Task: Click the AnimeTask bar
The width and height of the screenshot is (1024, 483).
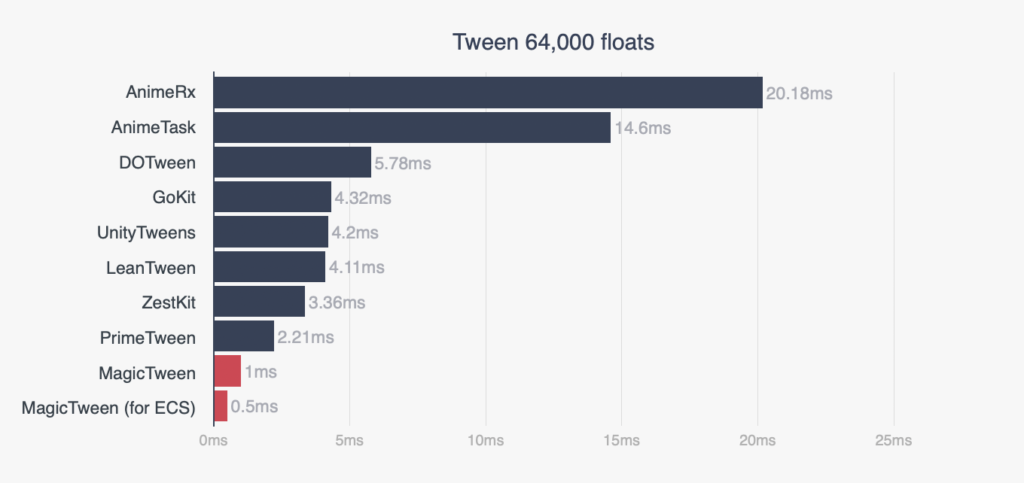Action: point(411,128)
